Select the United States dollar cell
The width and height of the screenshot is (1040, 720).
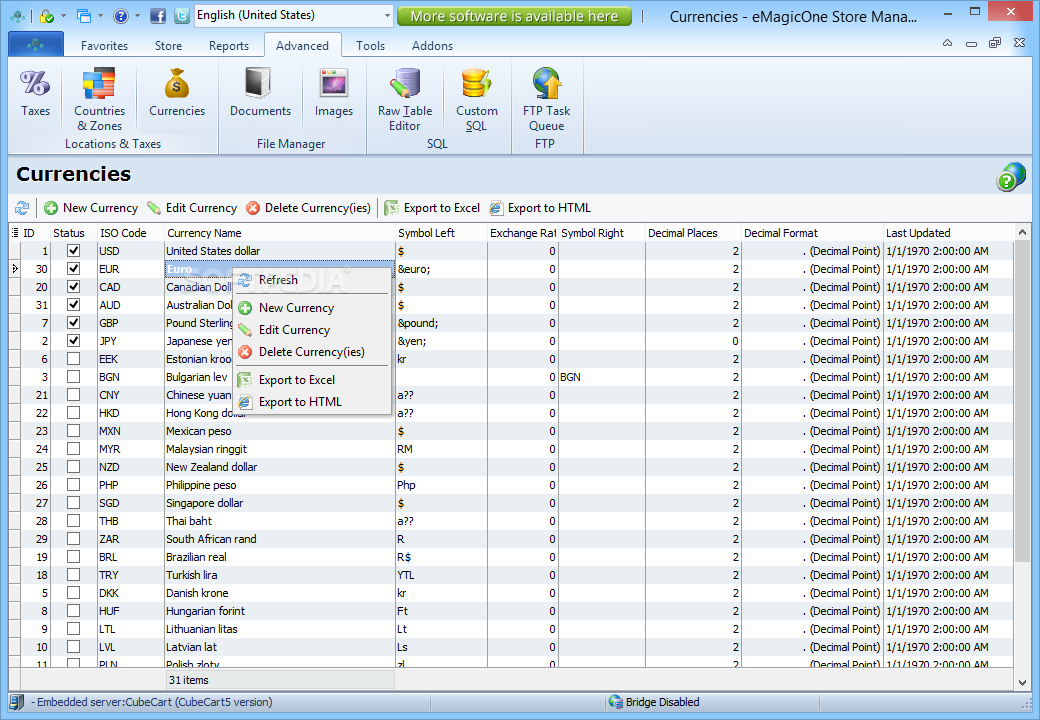click(279, 251)
